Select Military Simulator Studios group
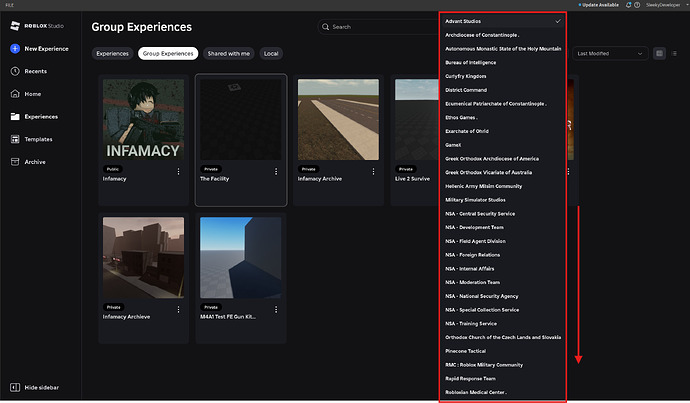Screen dimensions: 690x403 click(x=503, y=200)
